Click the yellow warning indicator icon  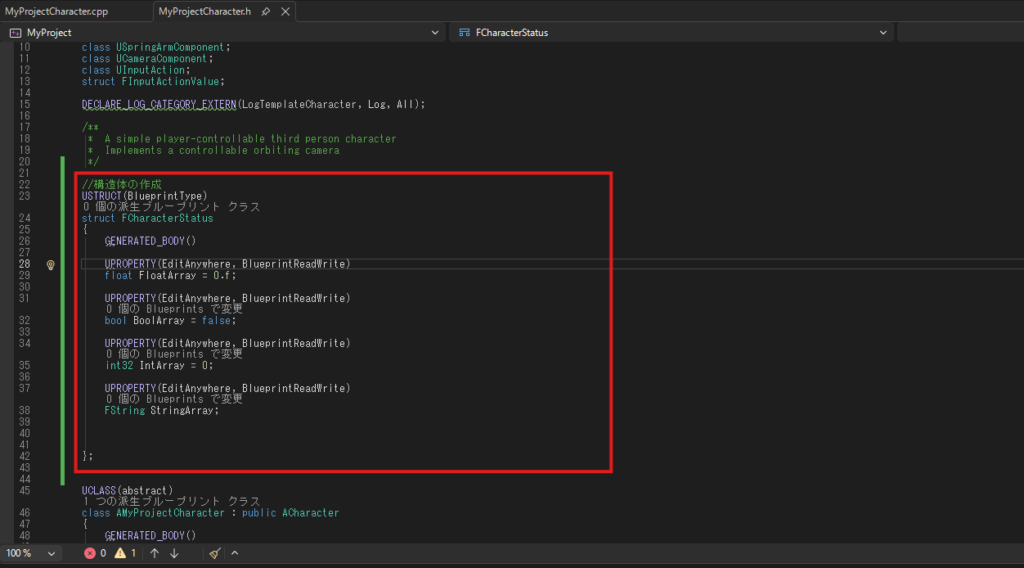(x=120, y=553)
